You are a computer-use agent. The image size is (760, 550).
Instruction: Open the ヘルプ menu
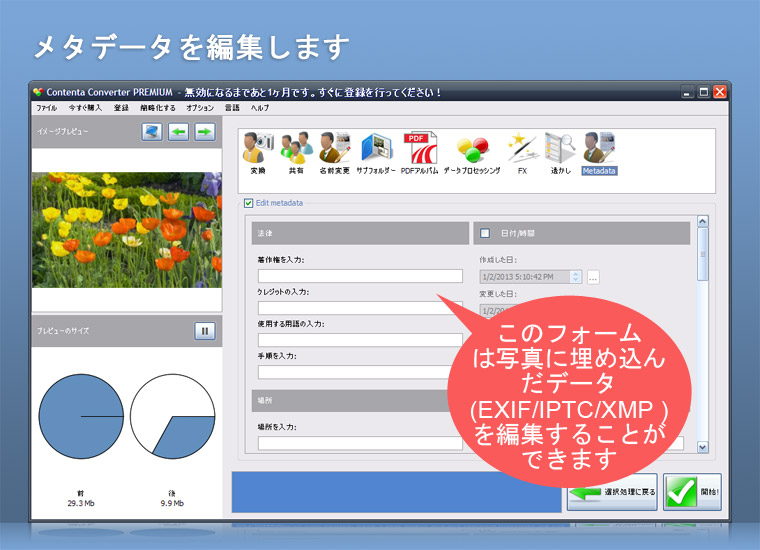260,108
